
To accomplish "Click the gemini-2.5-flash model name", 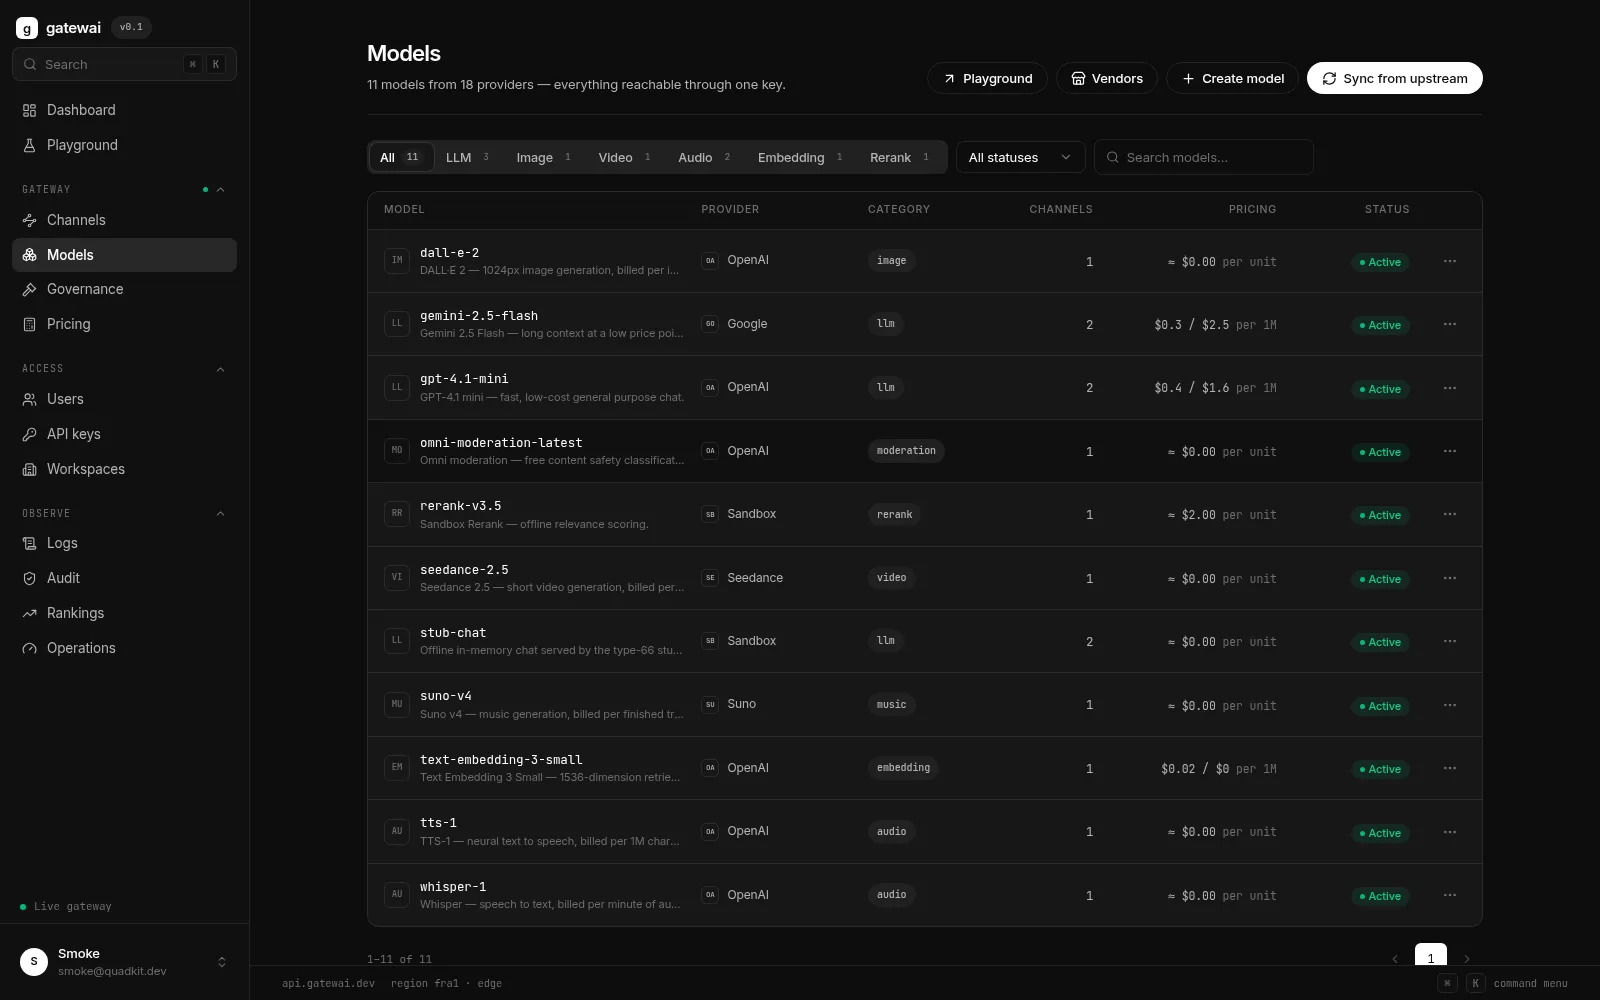I will (x=479, y=316).
